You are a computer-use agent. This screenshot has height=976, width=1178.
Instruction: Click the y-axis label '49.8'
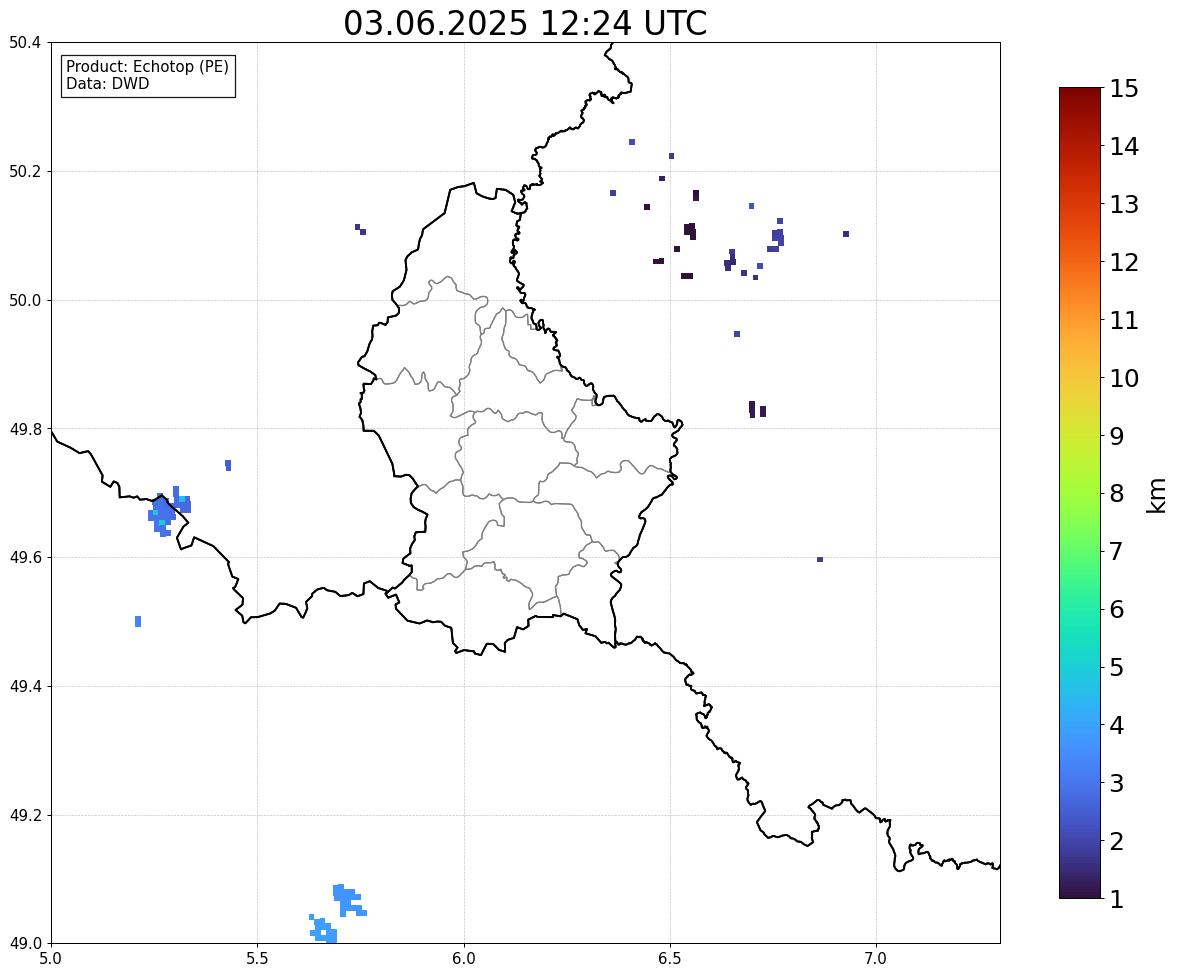click(x=24, y=429)
